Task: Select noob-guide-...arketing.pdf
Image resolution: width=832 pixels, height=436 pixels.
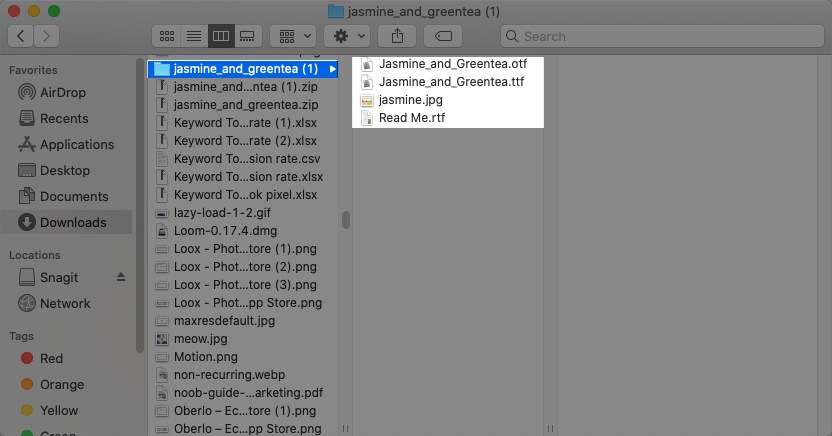Action: coord(242,394)
